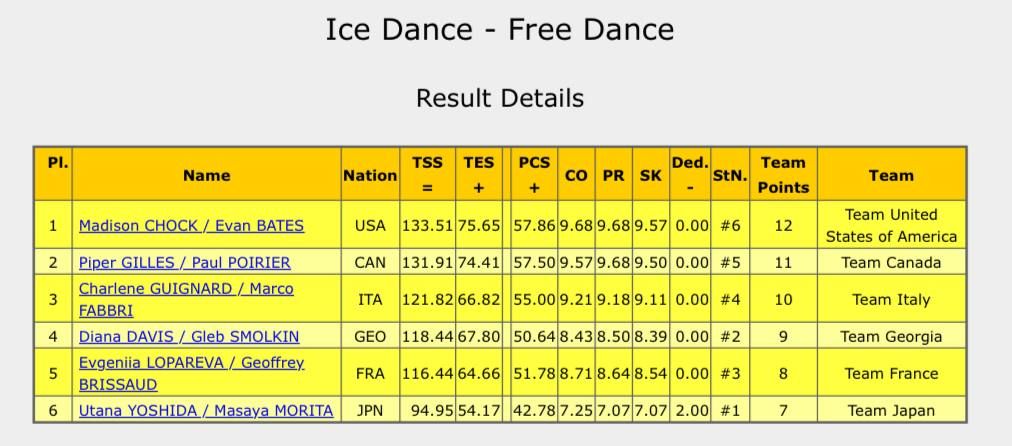Click the TES column header
The width and height of the screenshot is (1012, 446).
point(479,175)
